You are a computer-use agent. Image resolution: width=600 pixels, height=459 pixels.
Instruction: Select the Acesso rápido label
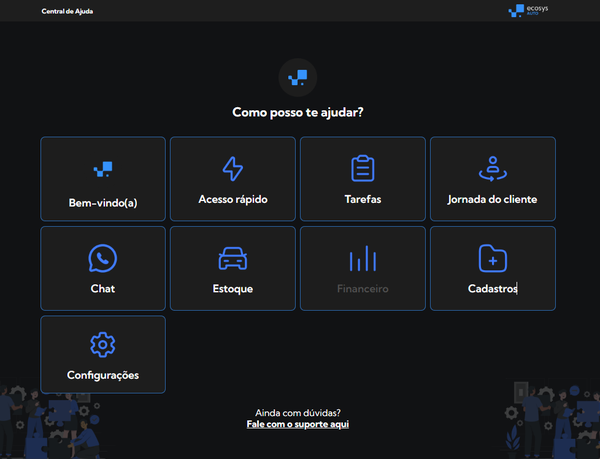click(x=232, y=199)
